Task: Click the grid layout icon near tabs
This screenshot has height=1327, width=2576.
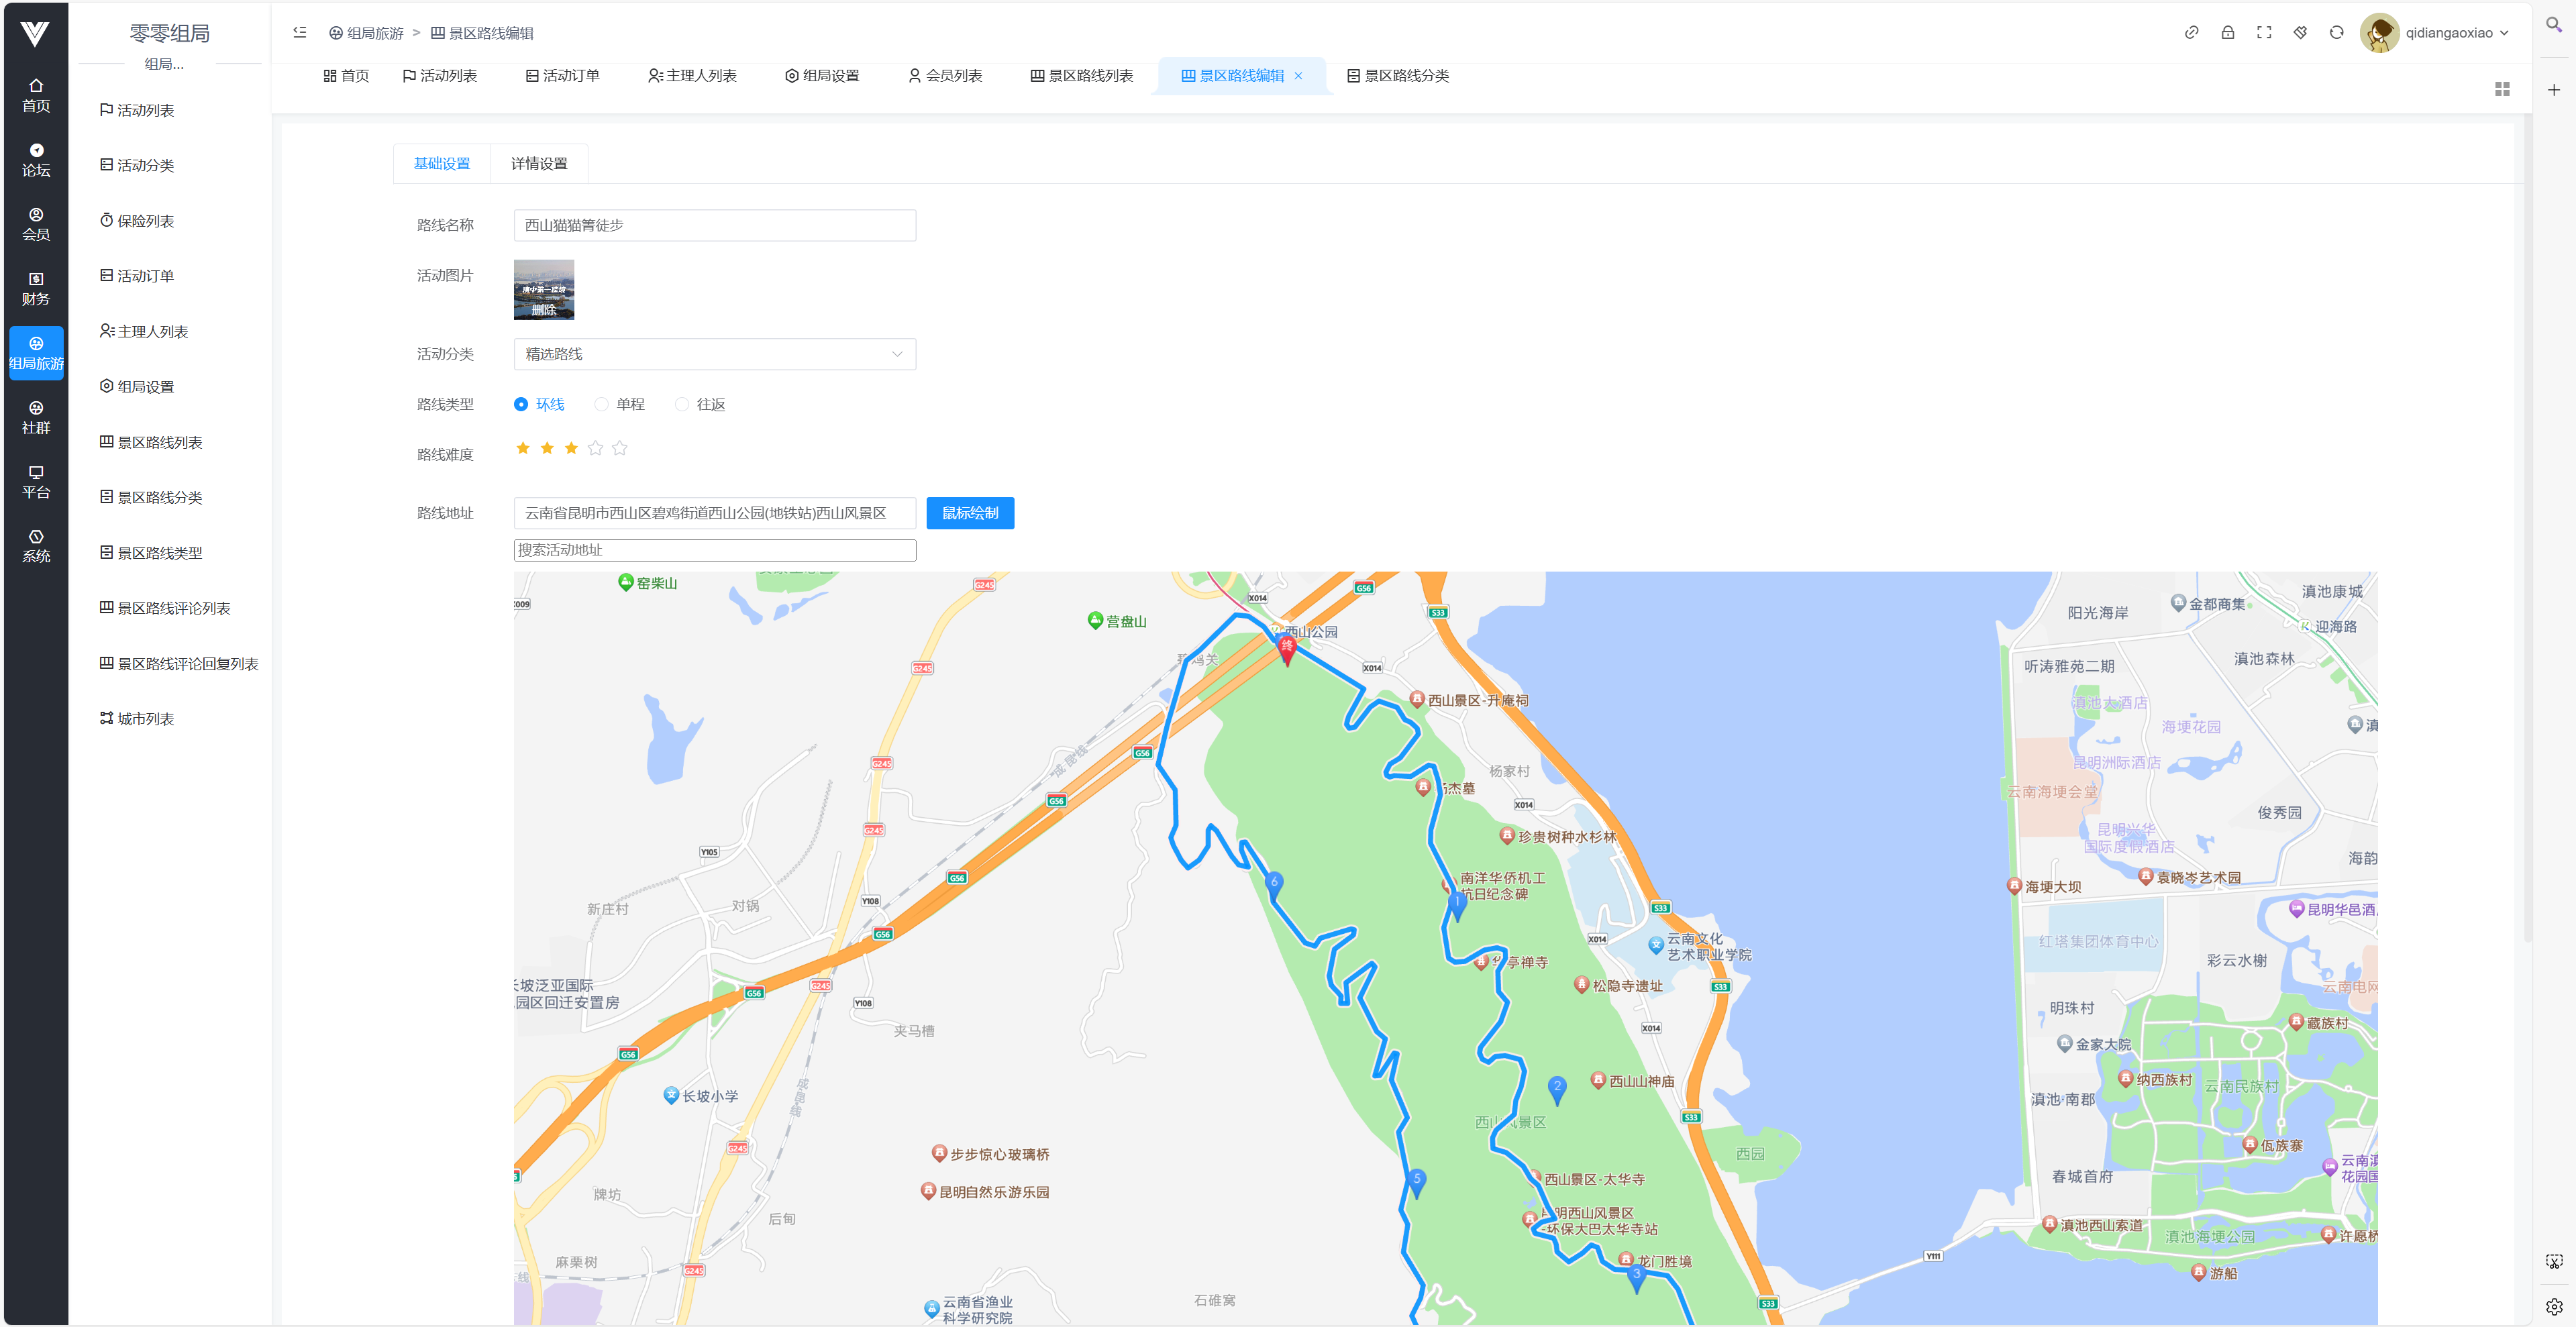Action: pyautogui.click(x=2502, y=89)
